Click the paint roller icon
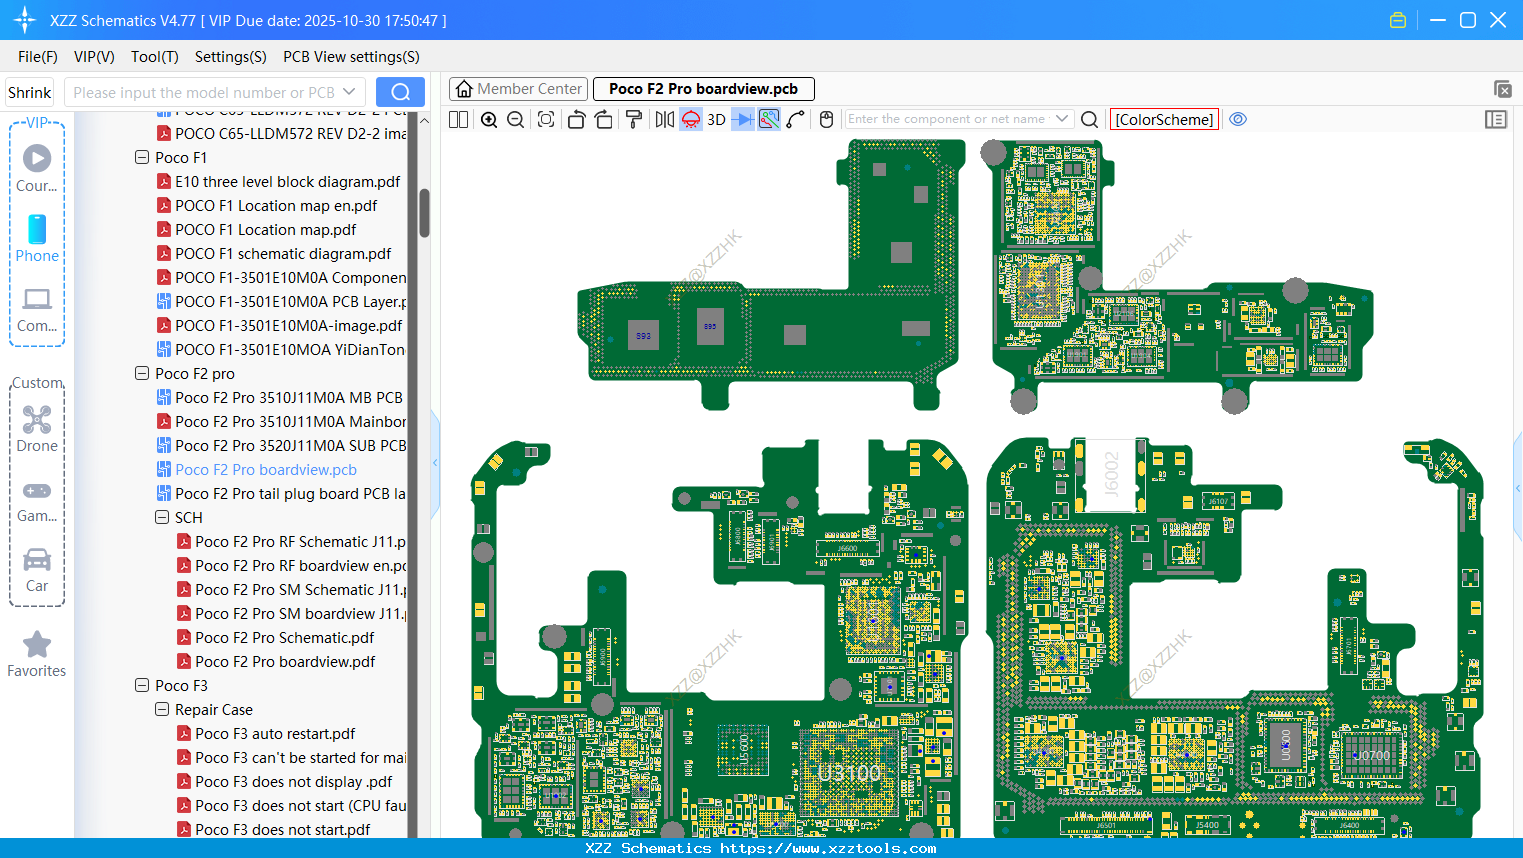 634,120
